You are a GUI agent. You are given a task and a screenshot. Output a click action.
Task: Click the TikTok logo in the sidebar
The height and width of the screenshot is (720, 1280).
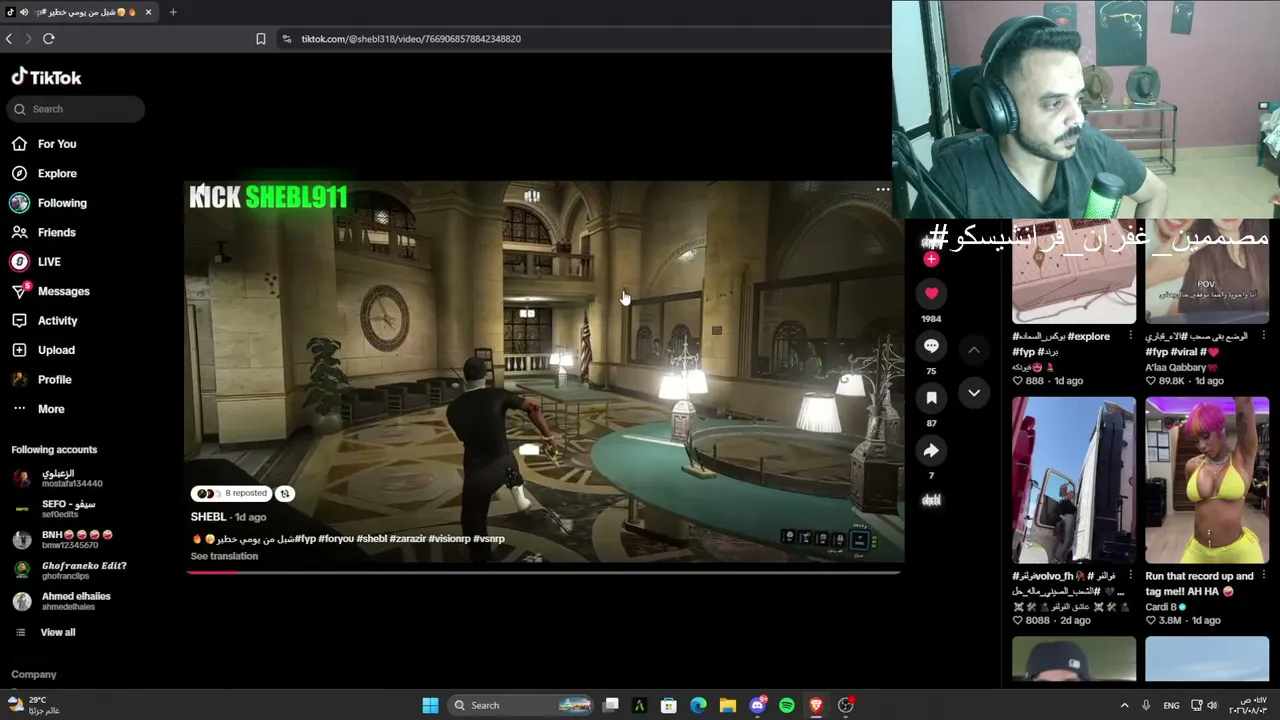(46, 77)
